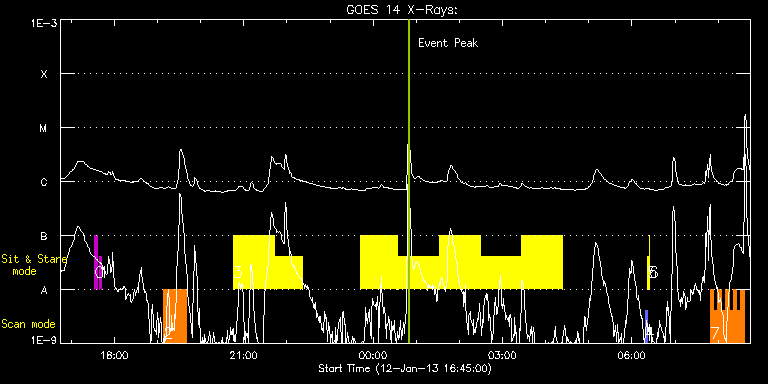Click the 21:00 time axis tick label
The width and height of the screenshot is (768, 384).
coord(243,356)
